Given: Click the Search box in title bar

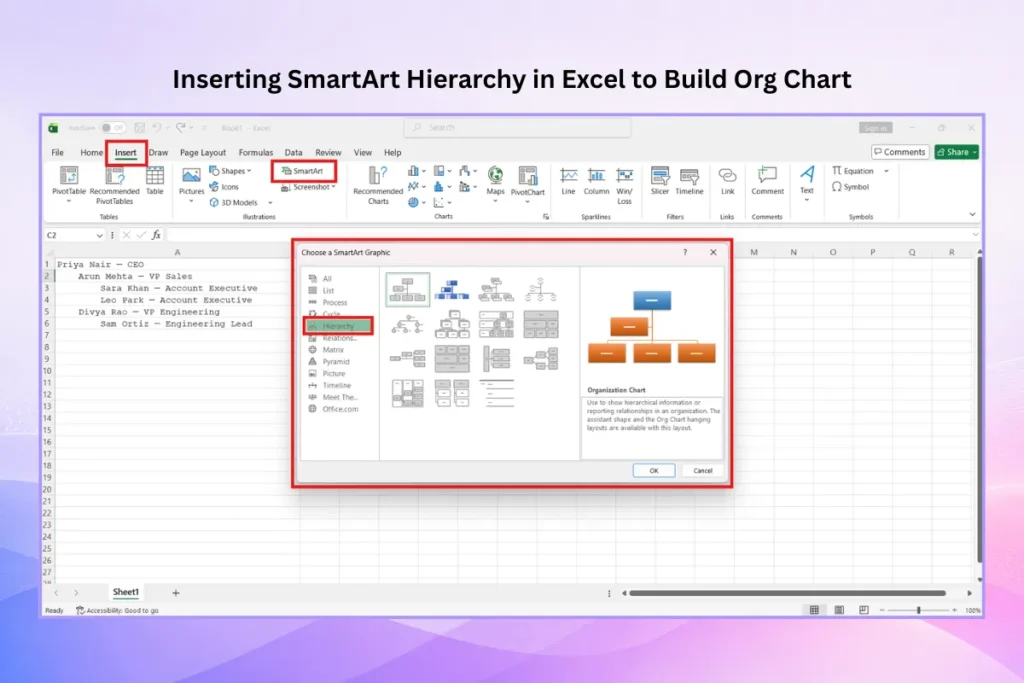Looking at the screenshot, I should [x=517, y=128].
